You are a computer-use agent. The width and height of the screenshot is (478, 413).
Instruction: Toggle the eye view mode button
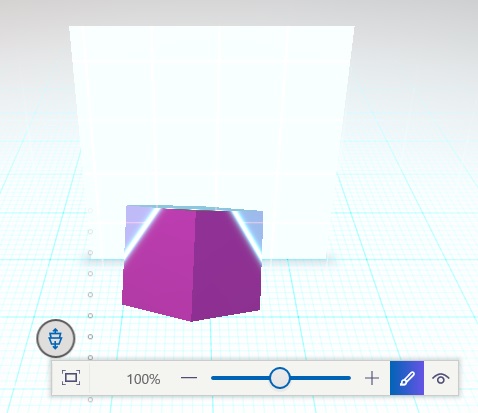coord(441,378)
